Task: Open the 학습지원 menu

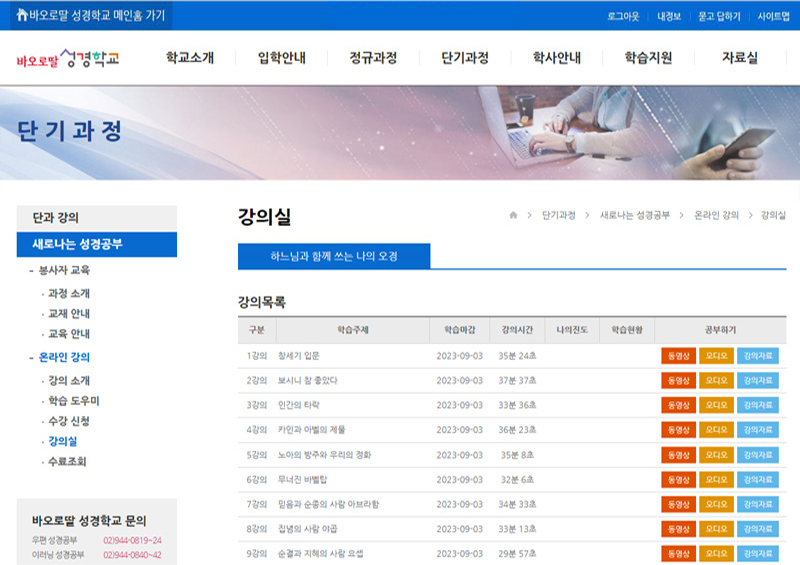Action: [x=648, y=58]
